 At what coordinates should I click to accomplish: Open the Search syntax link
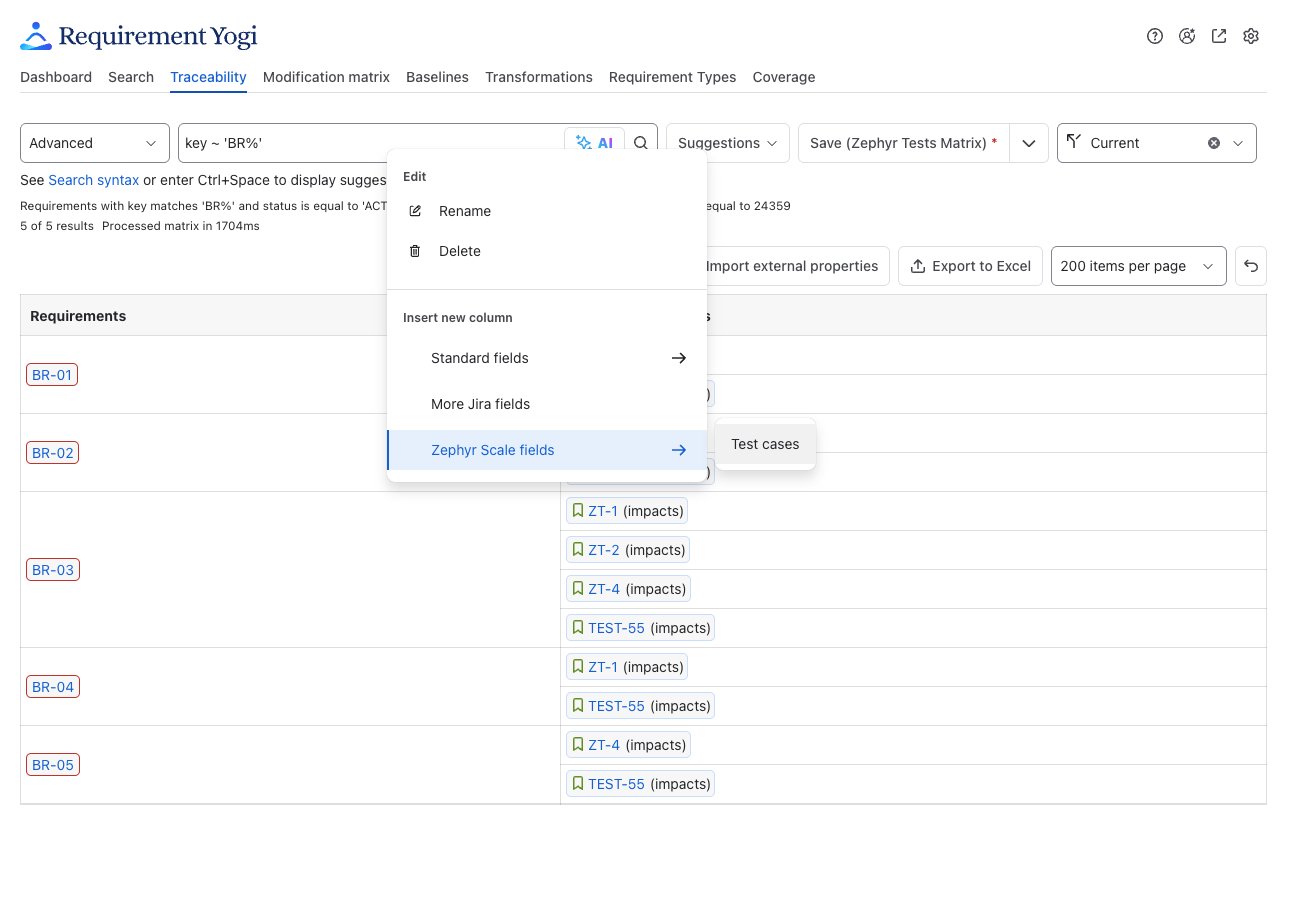point(94,180)
